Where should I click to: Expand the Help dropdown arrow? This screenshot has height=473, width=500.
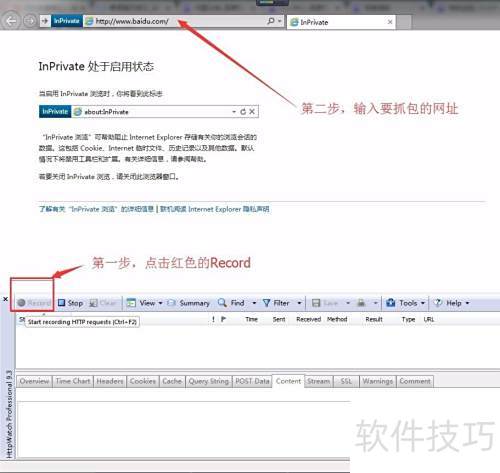point(467,303)
